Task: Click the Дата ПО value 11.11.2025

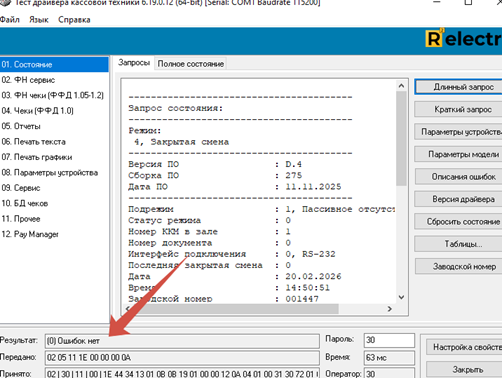Action: point(313,187)
